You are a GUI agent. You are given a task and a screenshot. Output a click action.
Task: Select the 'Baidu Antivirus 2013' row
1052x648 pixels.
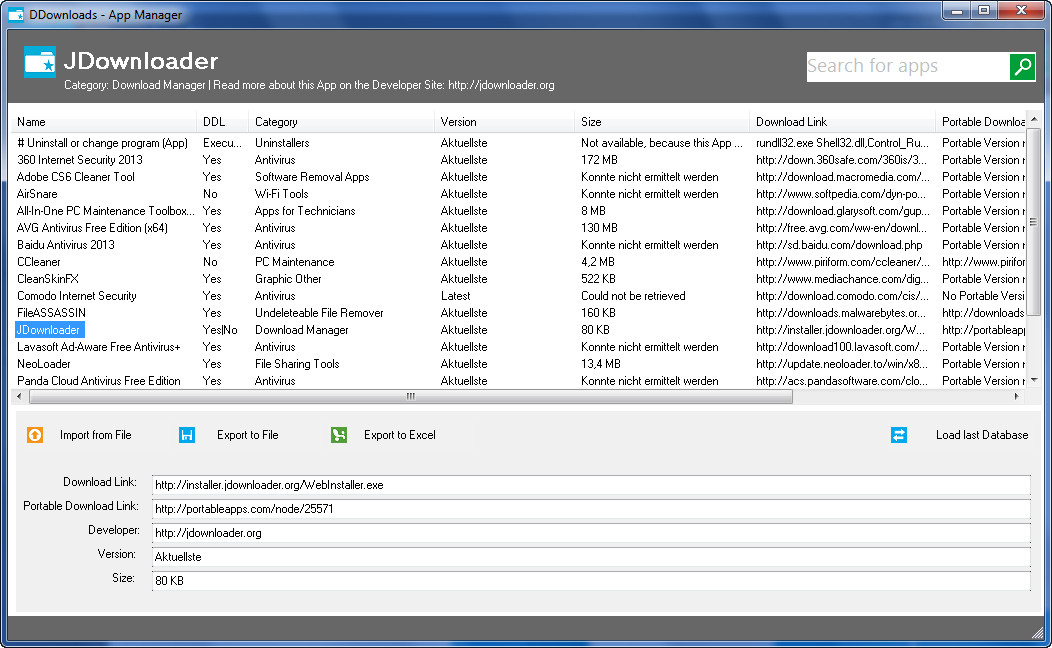click(x=519, y=245)
